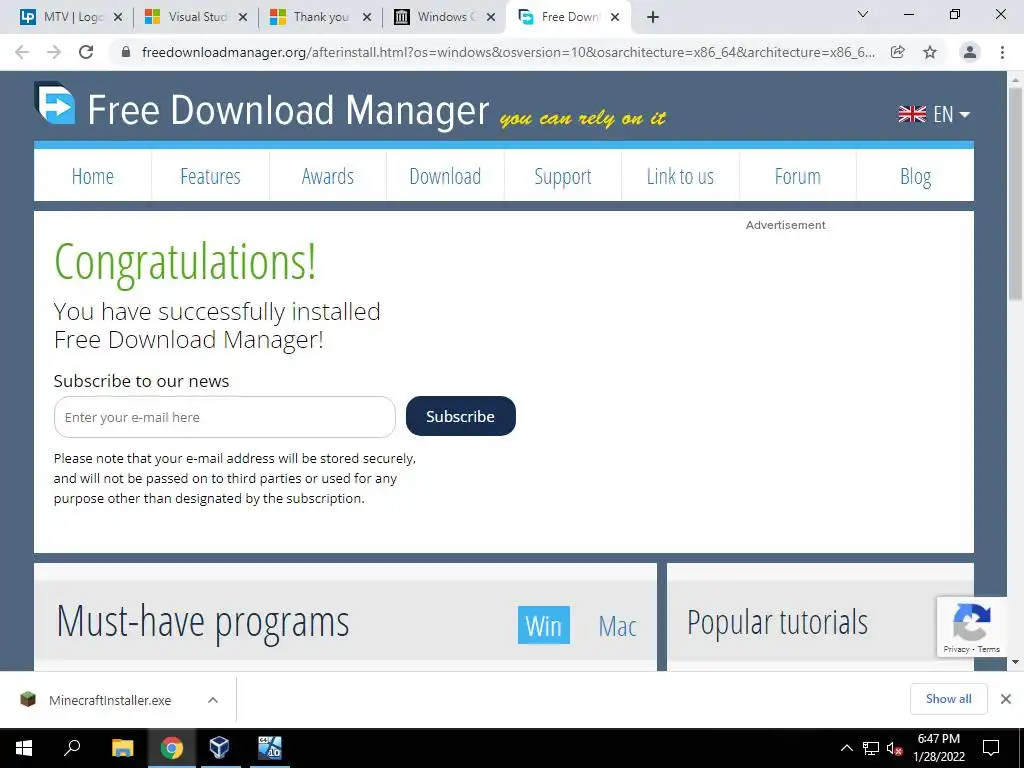Select the Win tab in Must-have programs
The height and width of the screenshot is (768, 1024).
point(543,625)
